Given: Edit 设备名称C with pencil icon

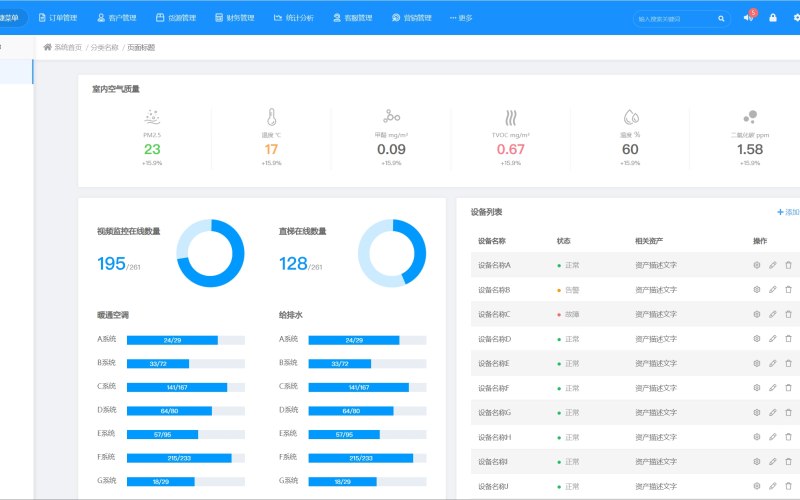Looking at the screenshot, I should click(x=772, y=314).
